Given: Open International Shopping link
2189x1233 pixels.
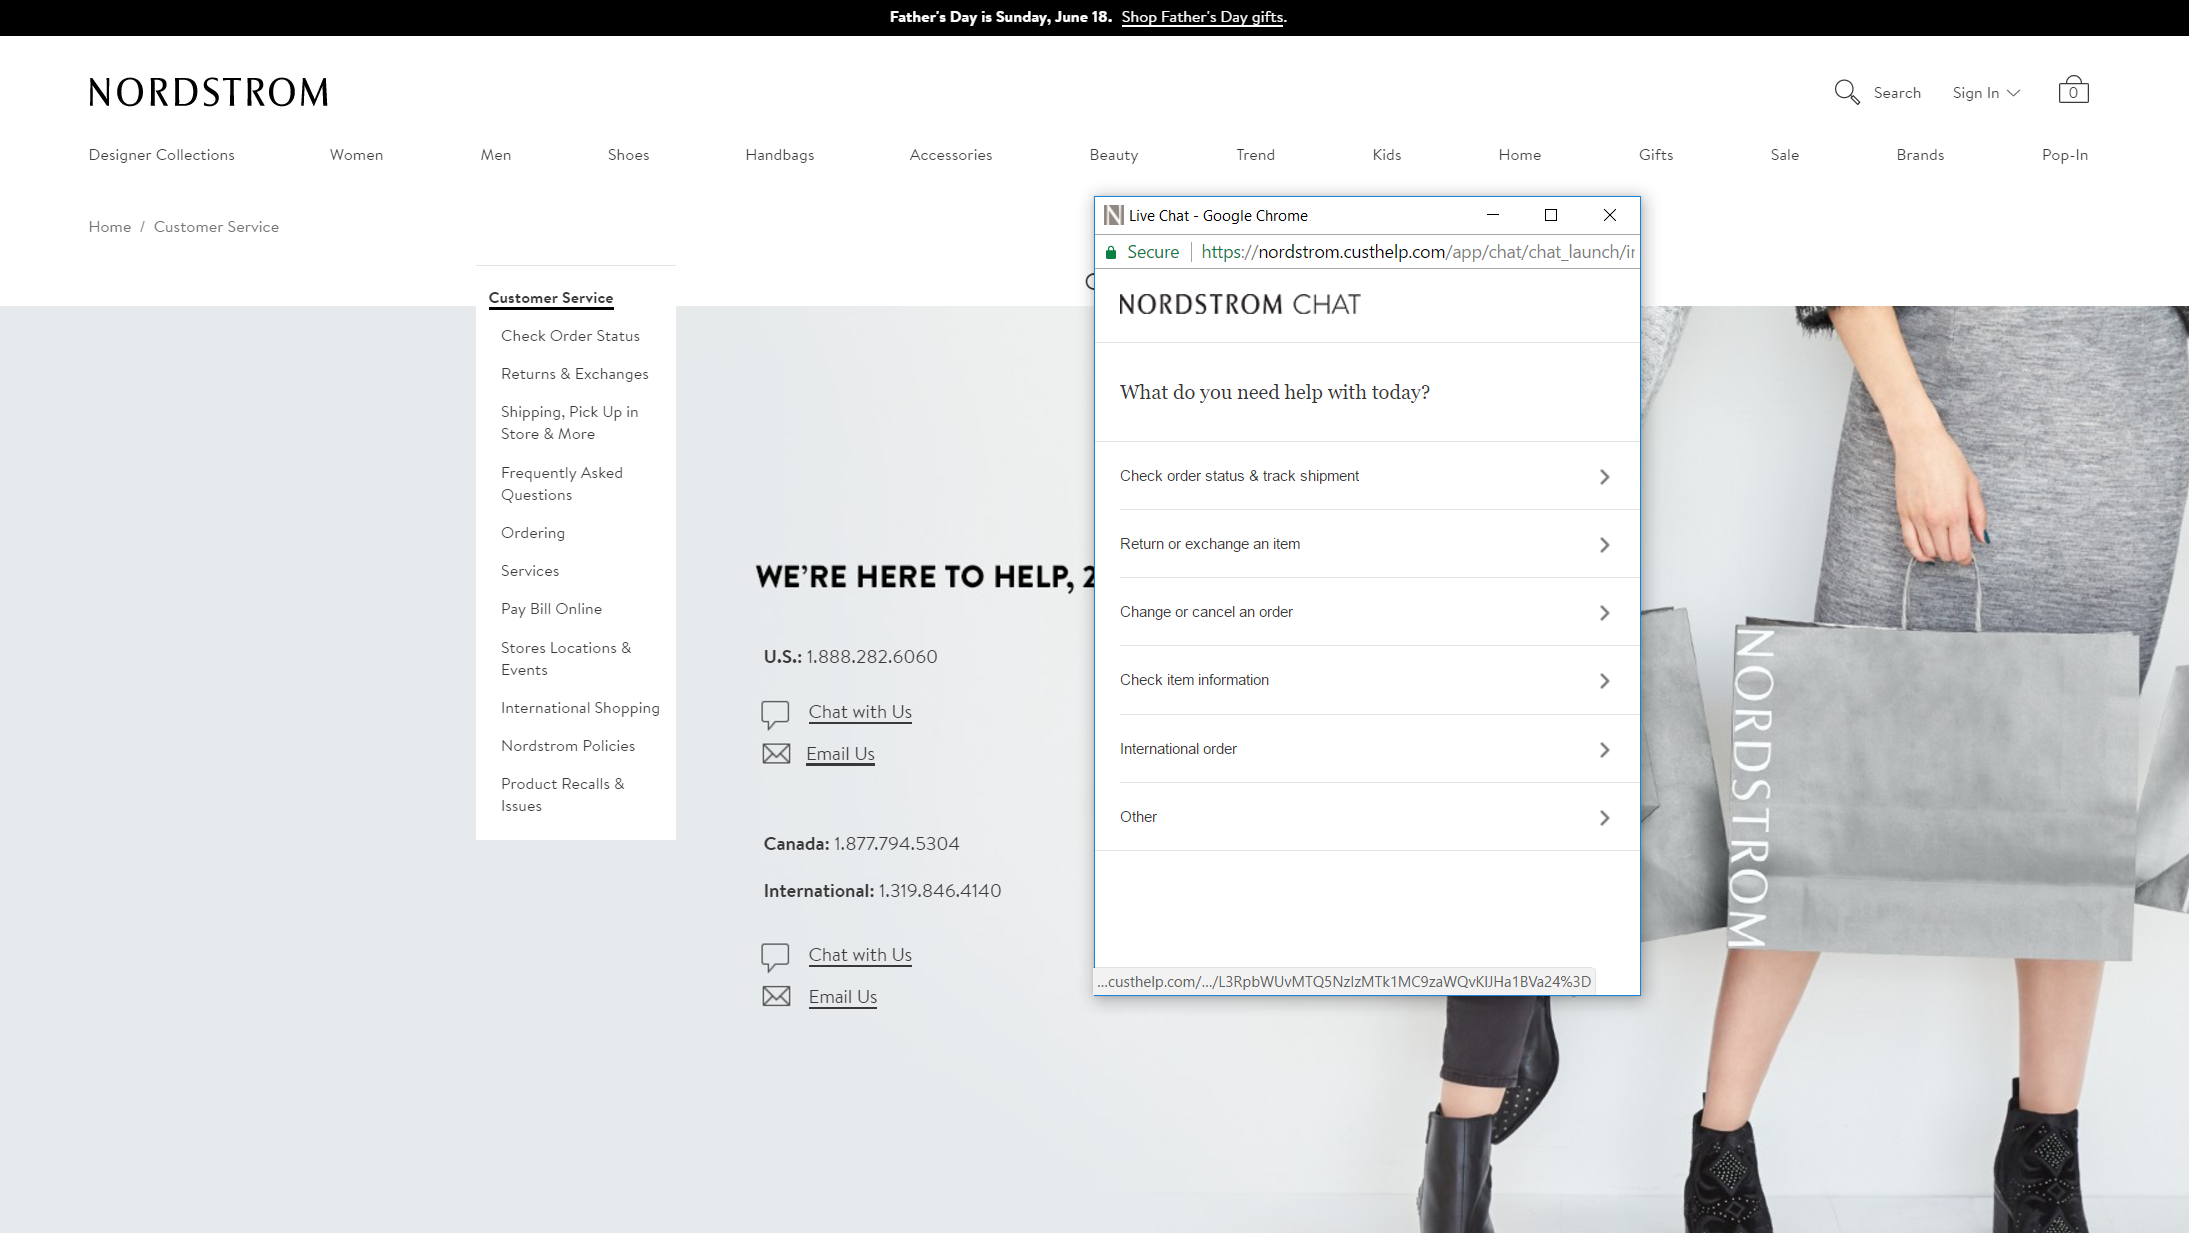Looking at the screenshot, I should tap(580, 708).
